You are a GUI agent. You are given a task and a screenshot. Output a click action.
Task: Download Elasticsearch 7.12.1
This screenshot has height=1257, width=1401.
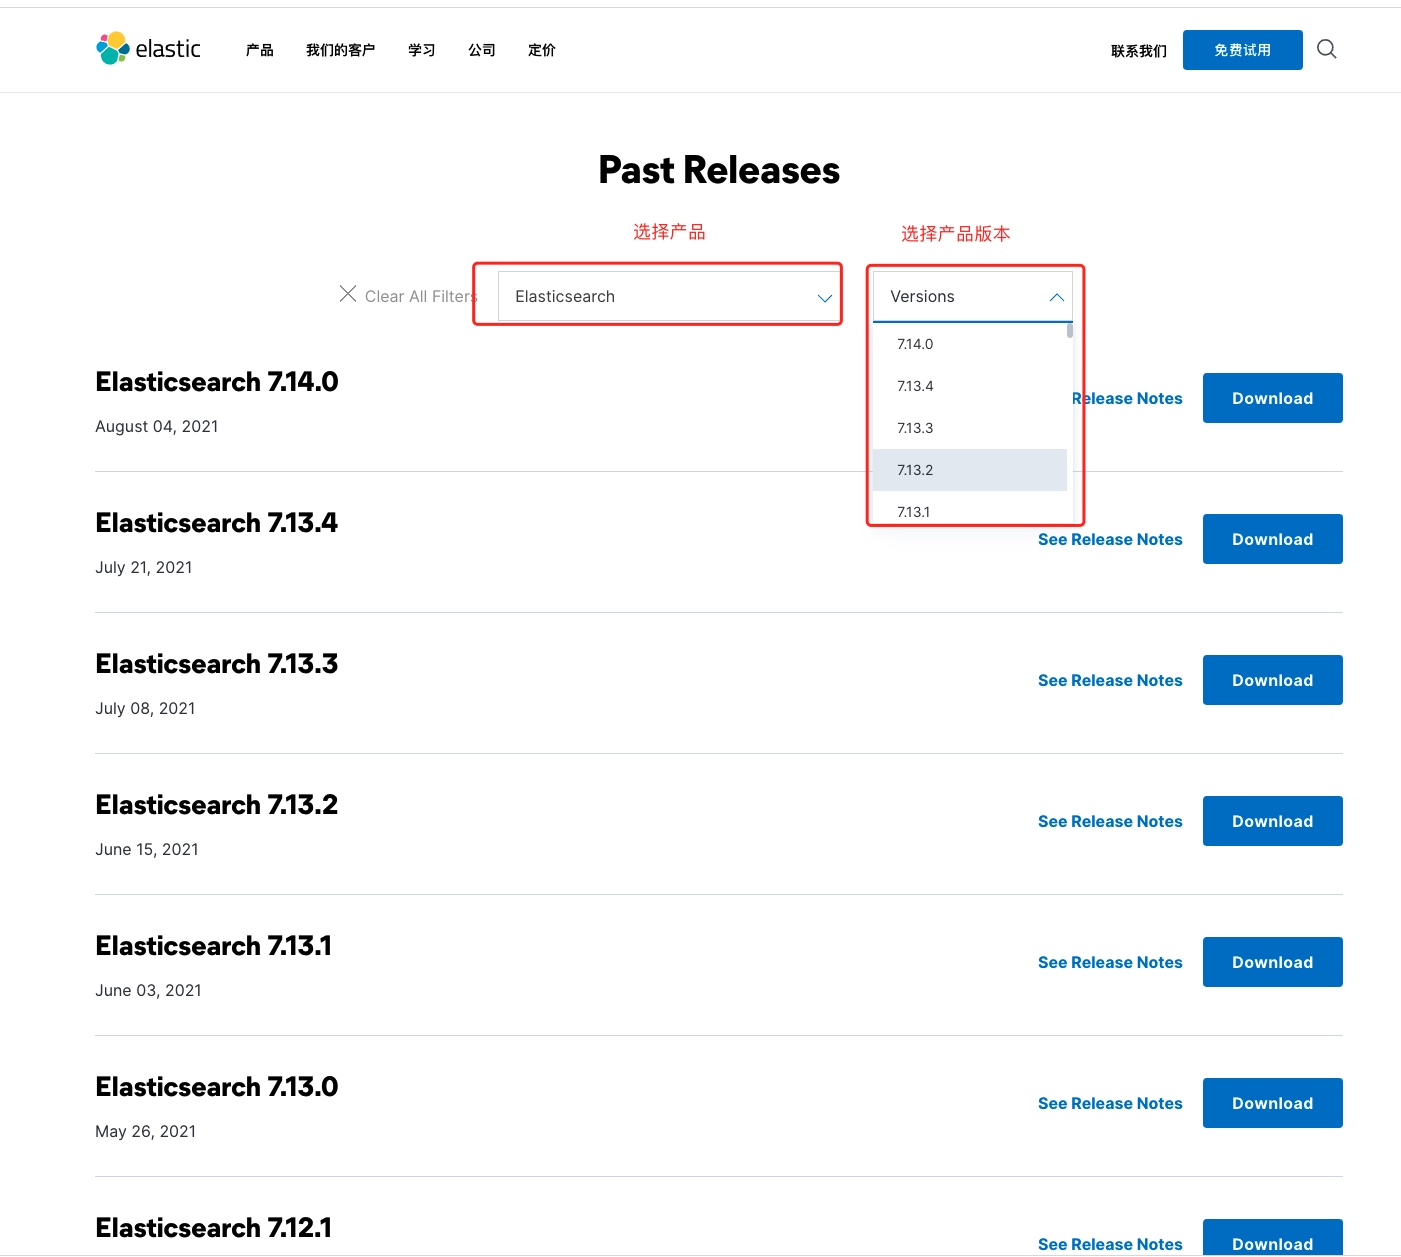pos(1272,1238)
